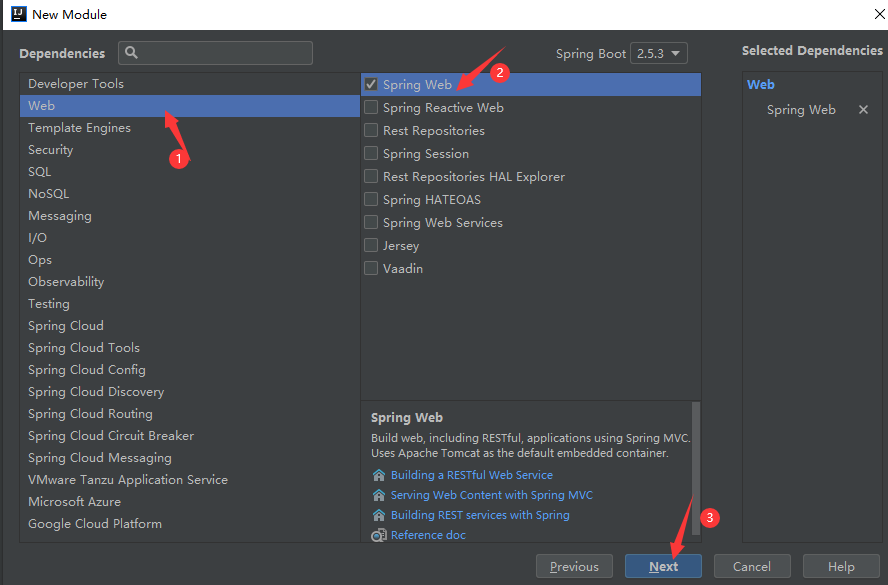
Task: Click the Spring Boot label
Action: (x=591, y=54)
